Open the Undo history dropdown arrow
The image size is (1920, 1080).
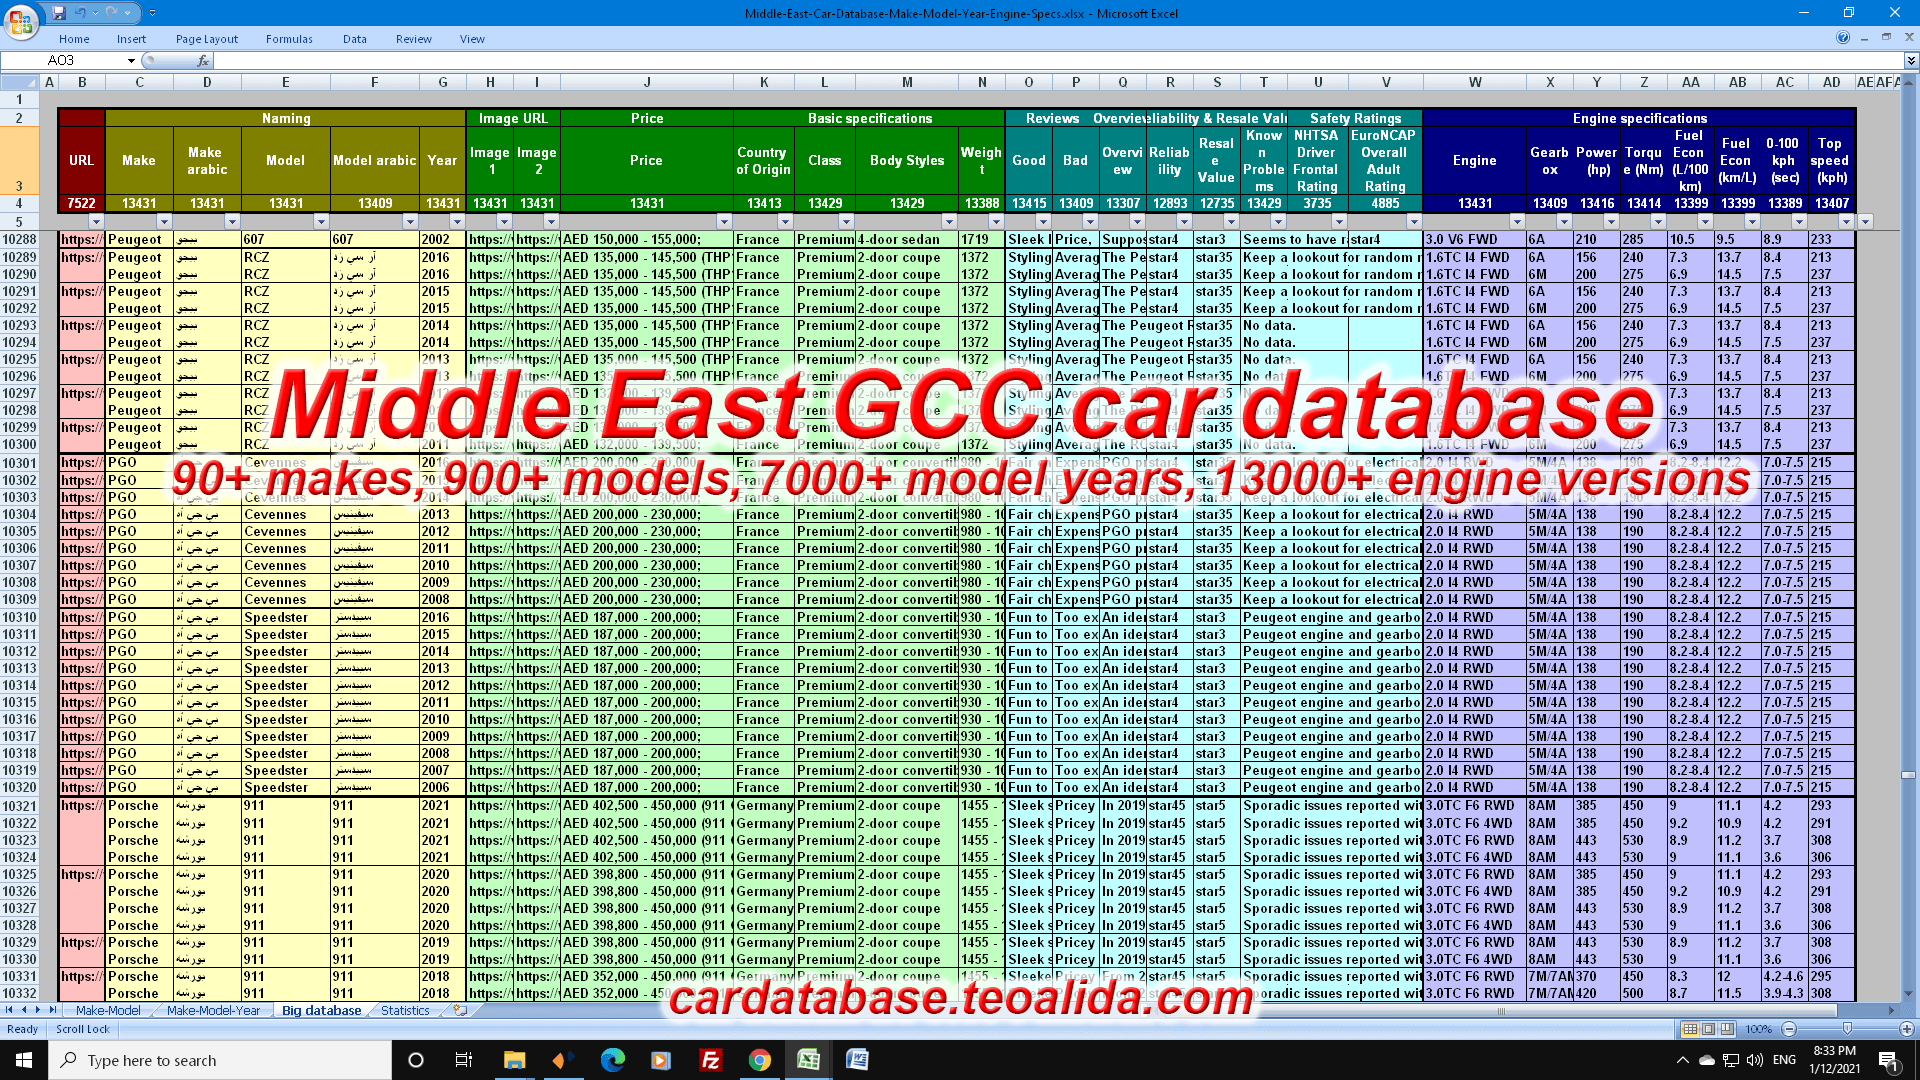[95, 13]
